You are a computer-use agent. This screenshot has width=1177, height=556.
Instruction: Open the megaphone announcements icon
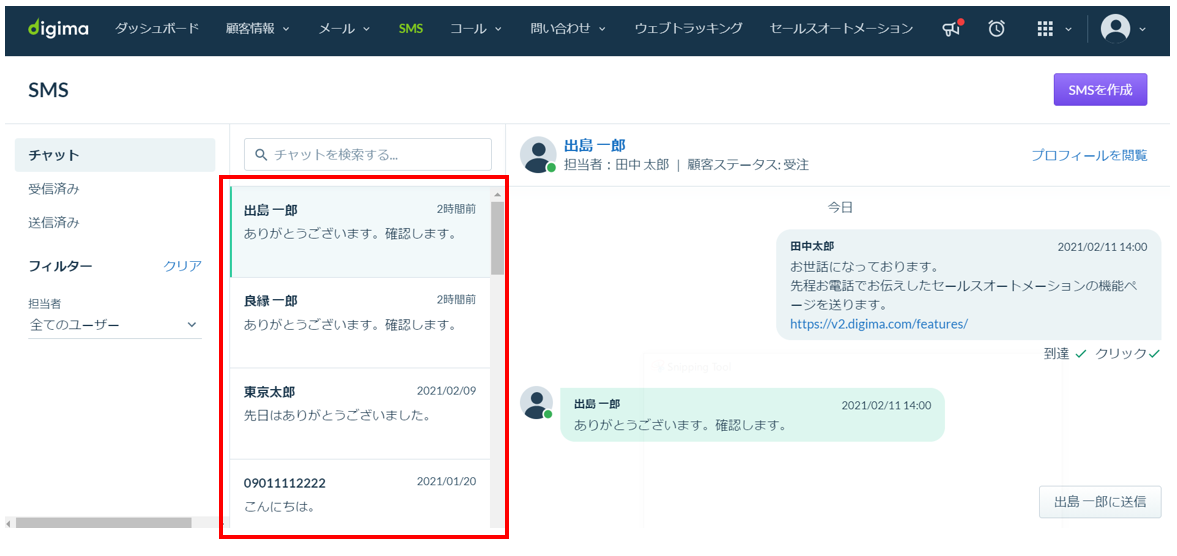click(952, 29)
